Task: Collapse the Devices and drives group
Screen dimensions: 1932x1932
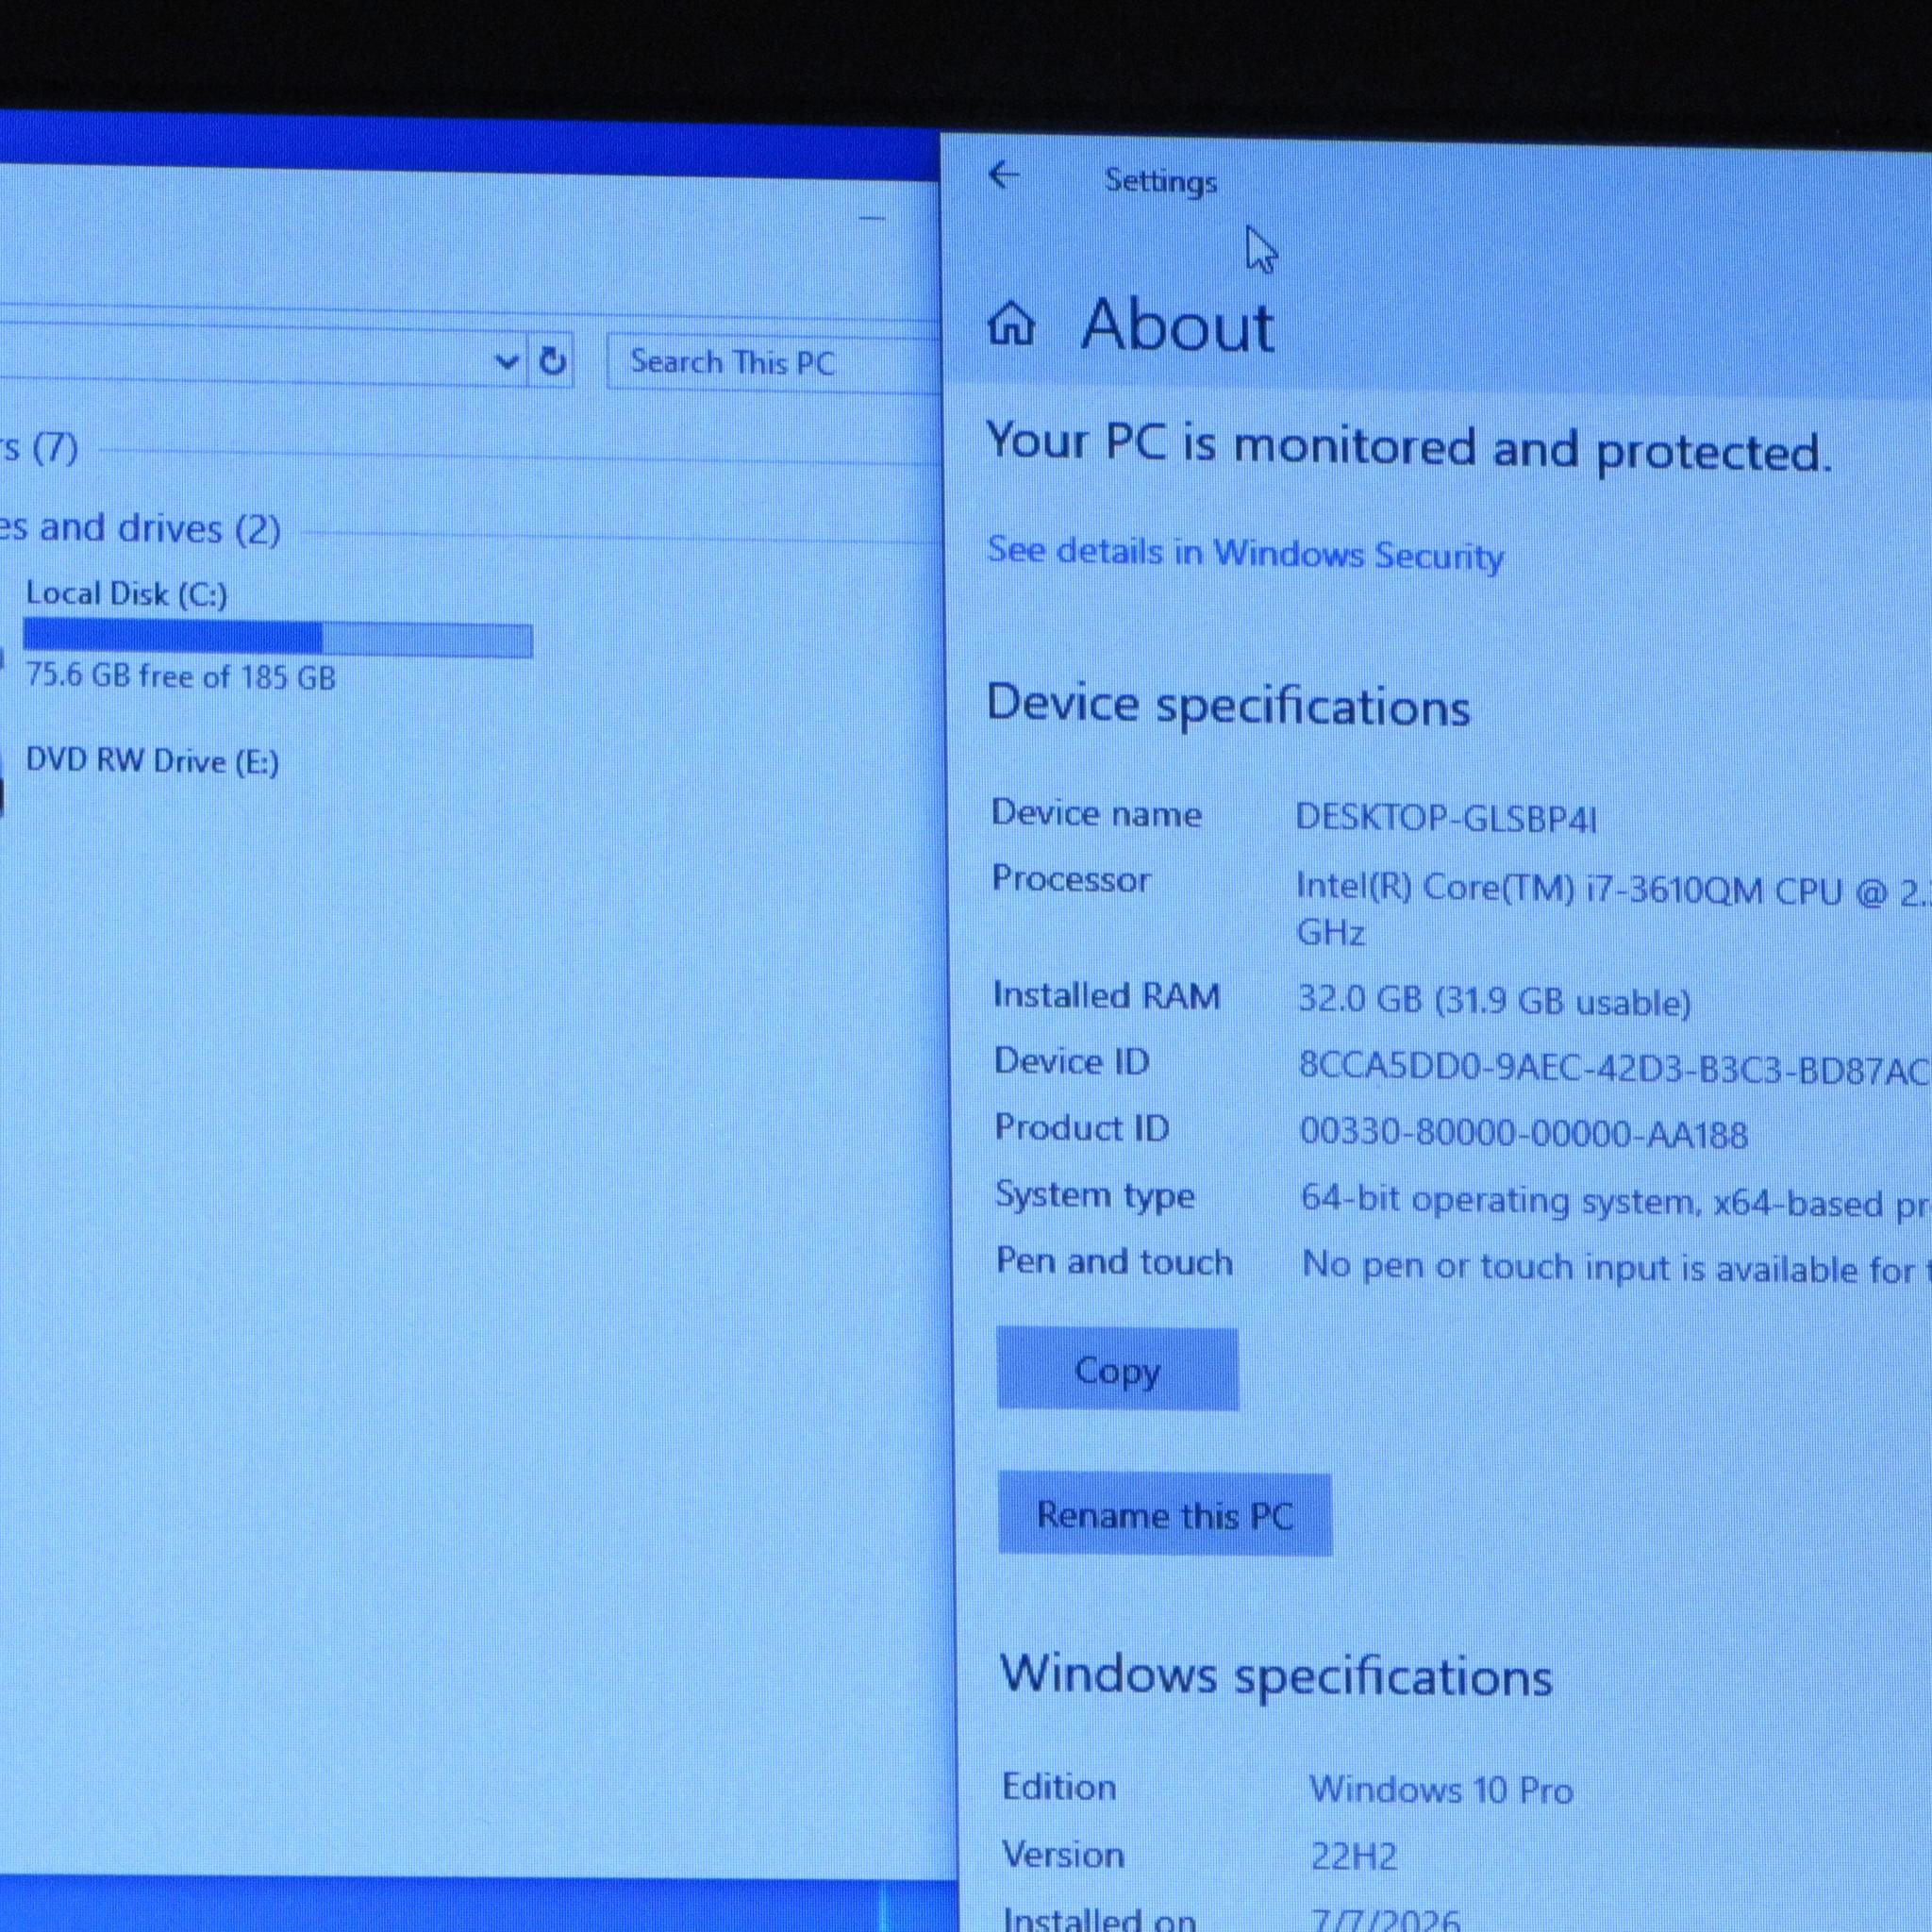Action: 140,528
